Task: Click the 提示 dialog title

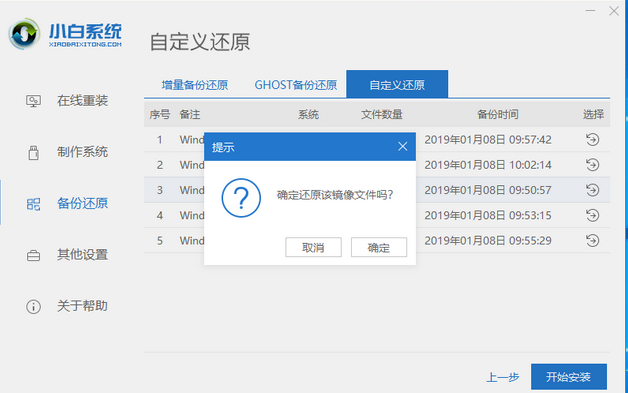Action: 223,147
